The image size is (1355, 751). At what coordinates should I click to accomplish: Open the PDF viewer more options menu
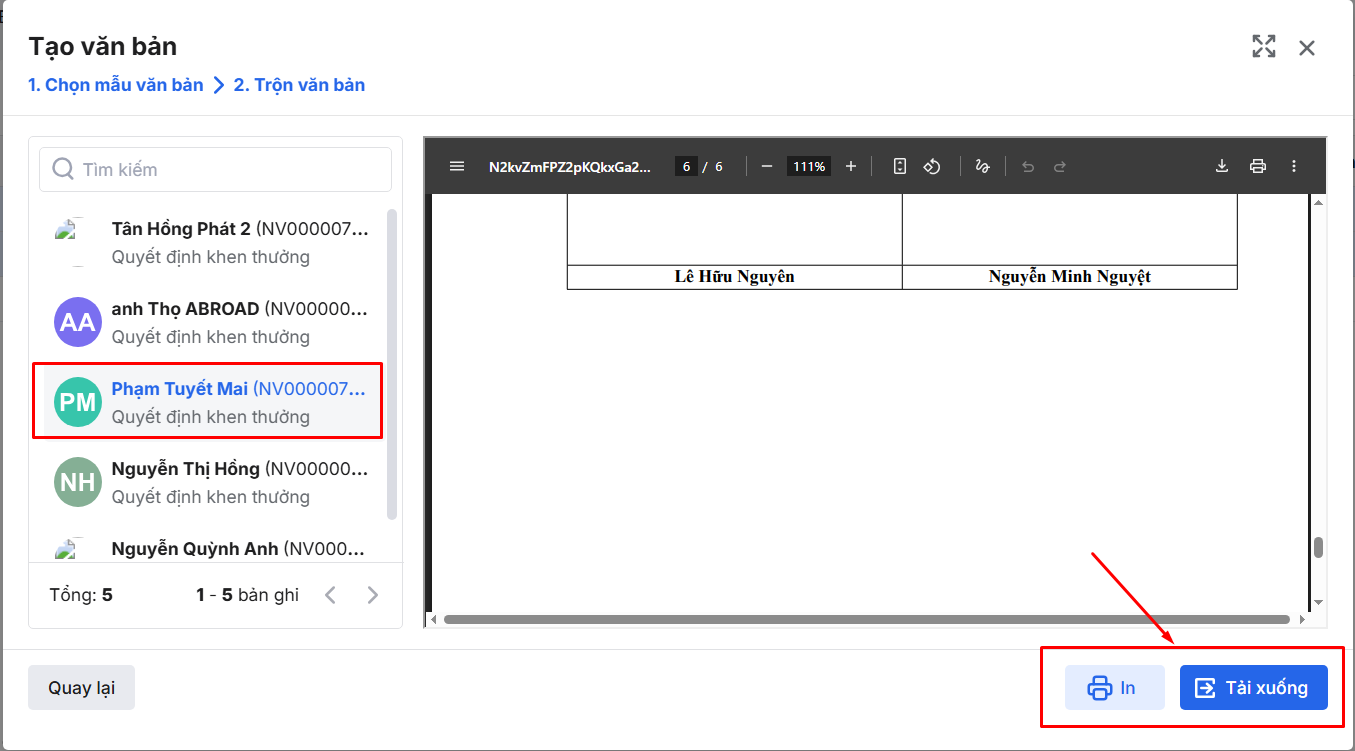(x=1294, y=166)
